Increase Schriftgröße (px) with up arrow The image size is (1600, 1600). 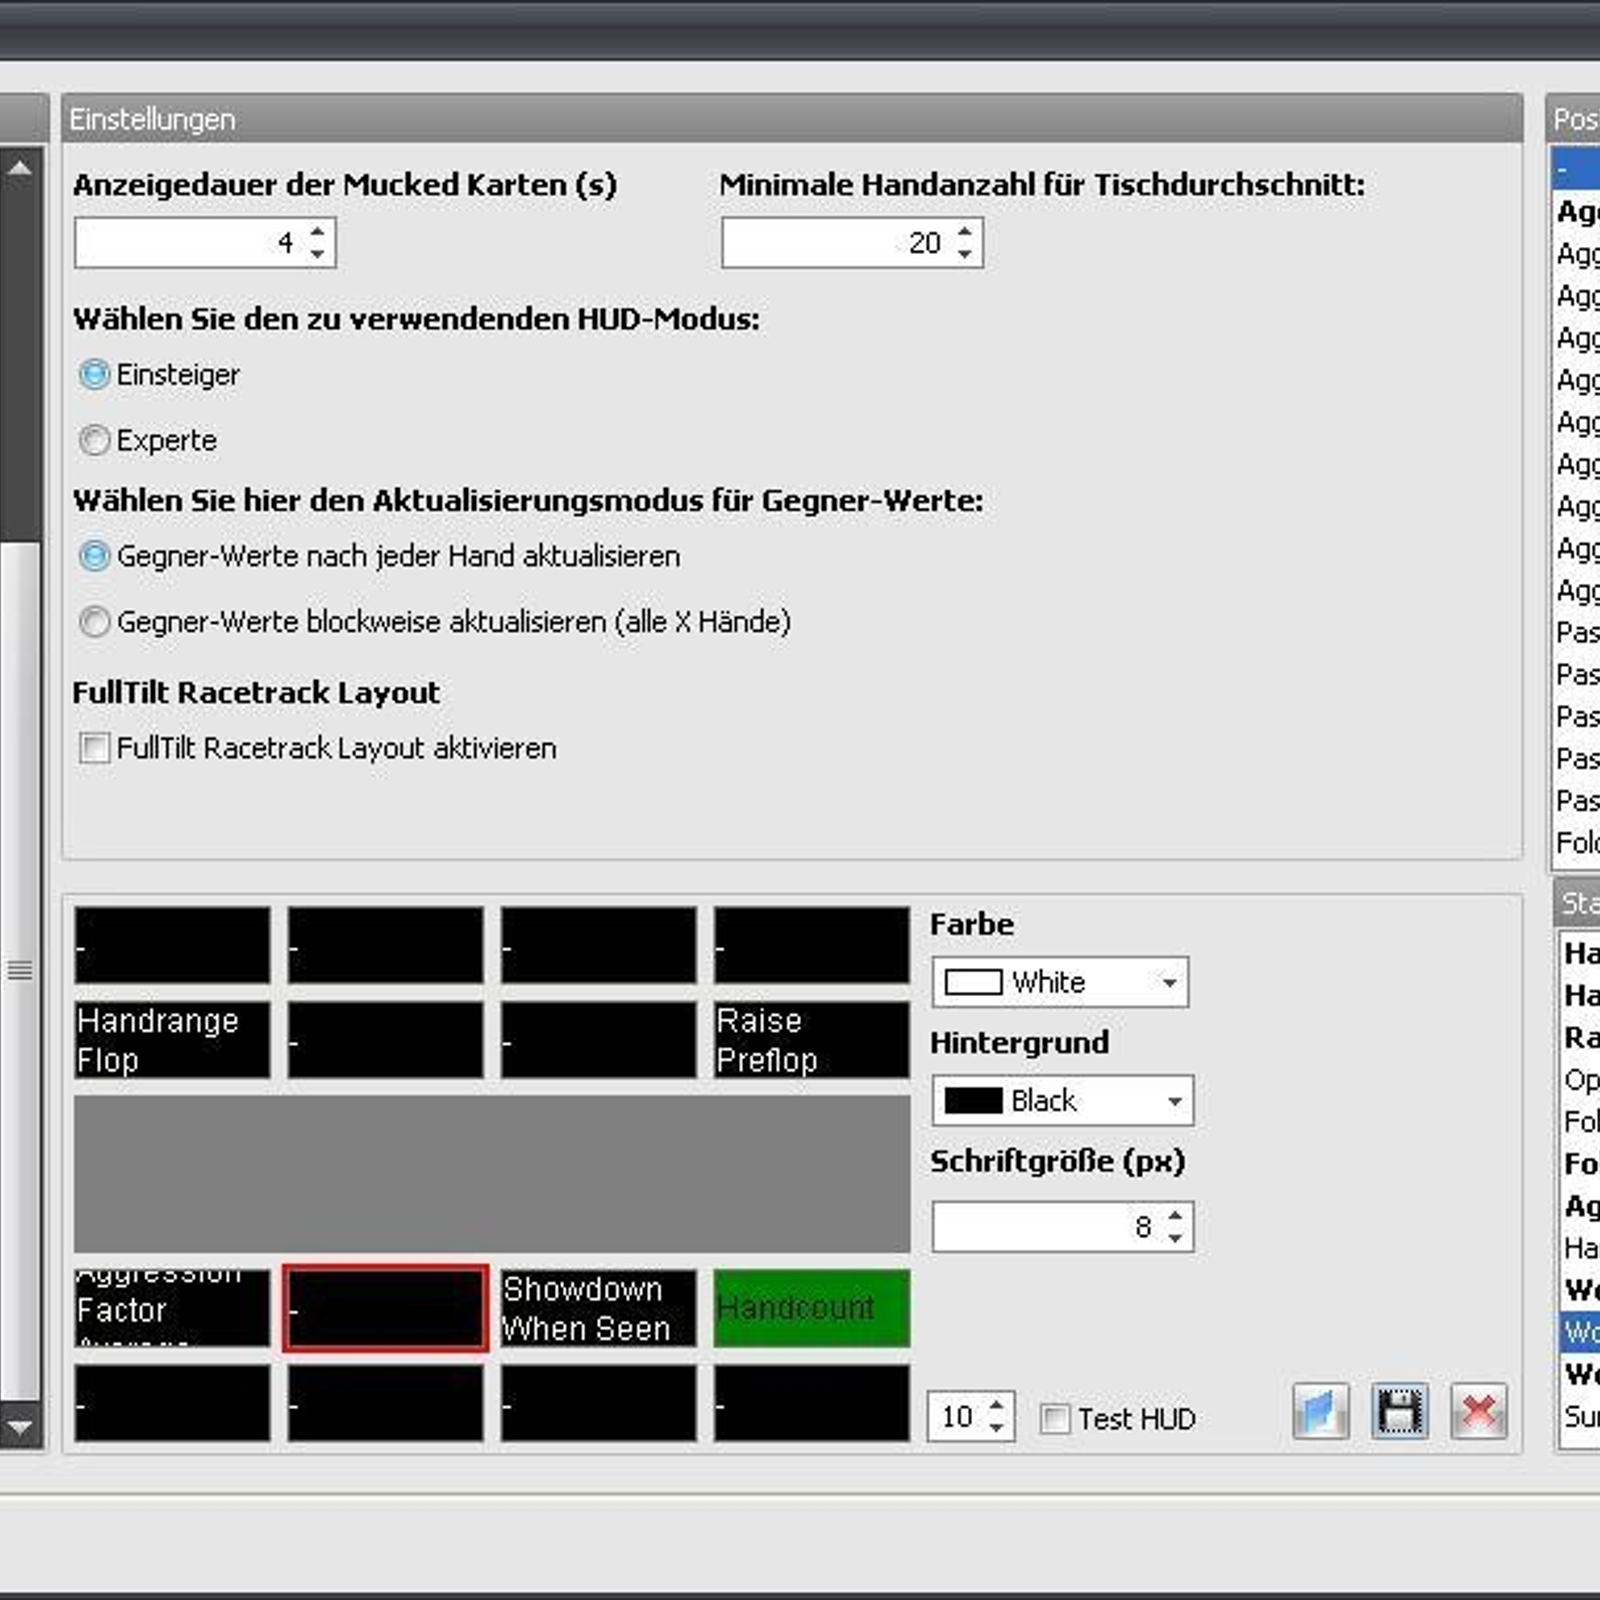1176,1216
